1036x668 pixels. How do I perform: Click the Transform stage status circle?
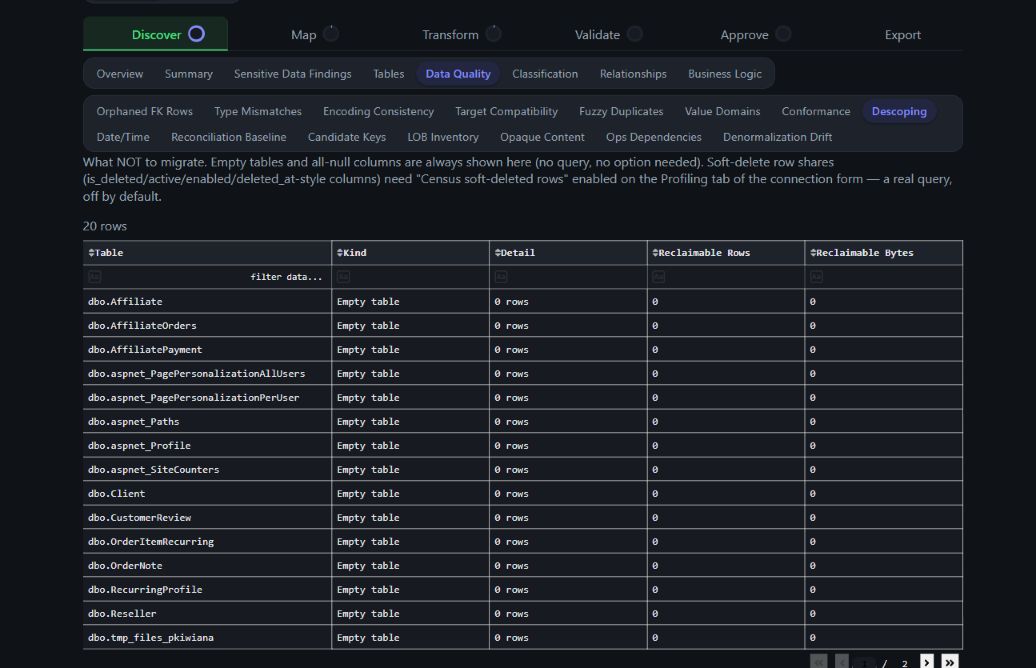coord(494,34)
